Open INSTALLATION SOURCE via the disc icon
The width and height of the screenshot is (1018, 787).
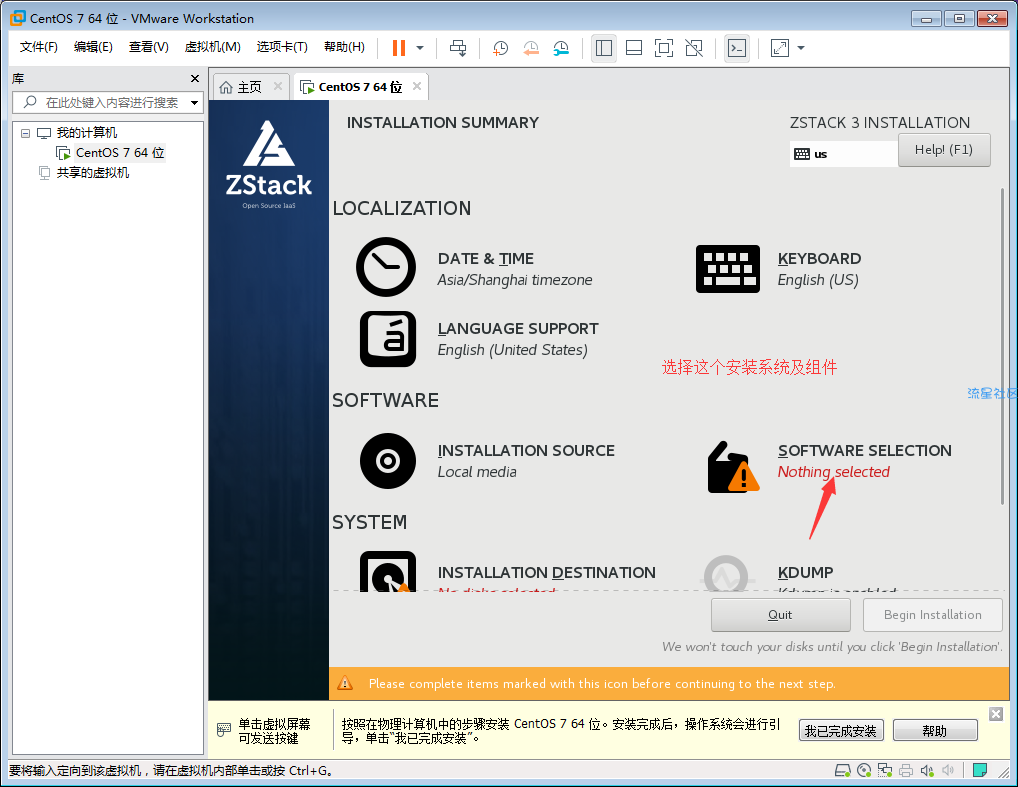coord(388,461)
